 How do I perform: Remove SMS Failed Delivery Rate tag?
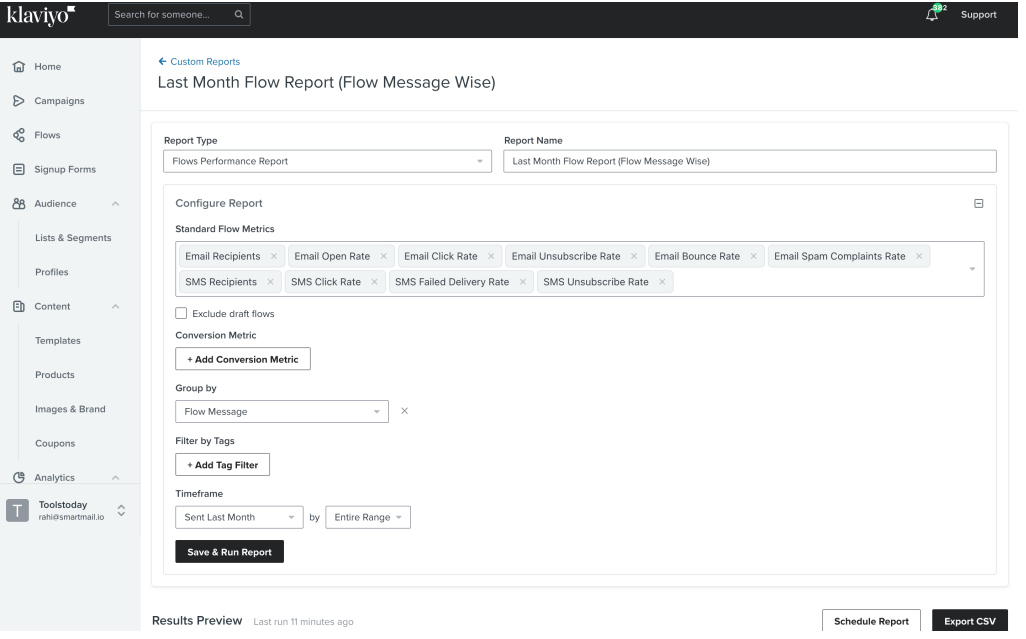pos(523,282)
